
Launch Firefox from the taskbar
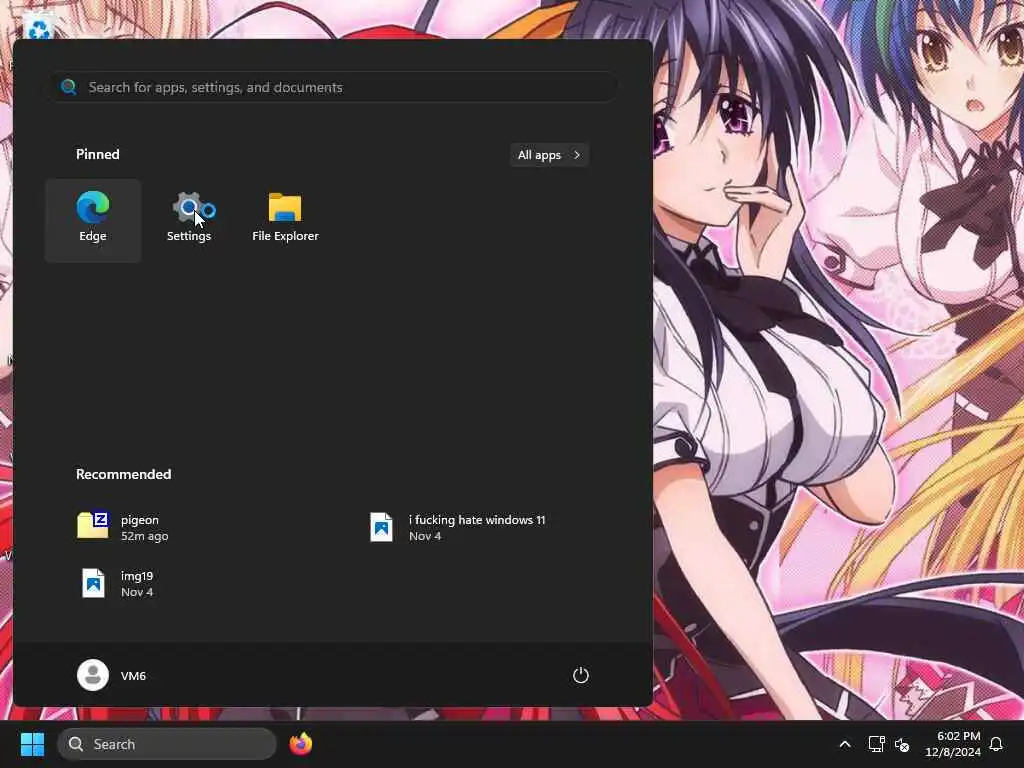[300, 744]
